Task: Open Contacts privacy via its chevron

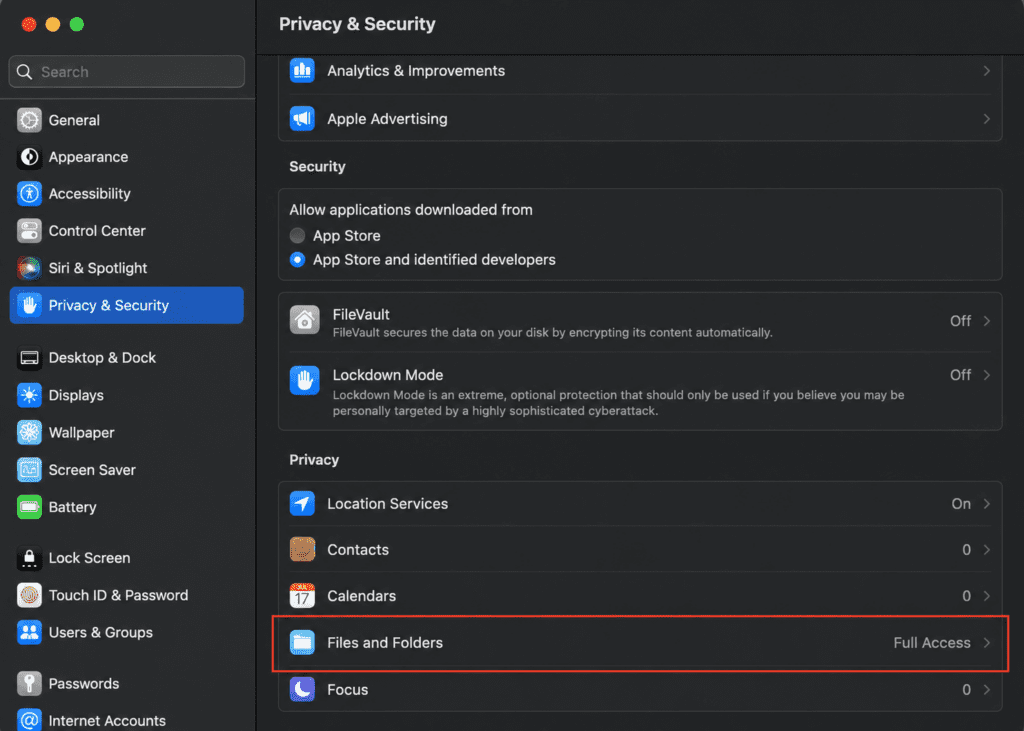Action: 986,549
